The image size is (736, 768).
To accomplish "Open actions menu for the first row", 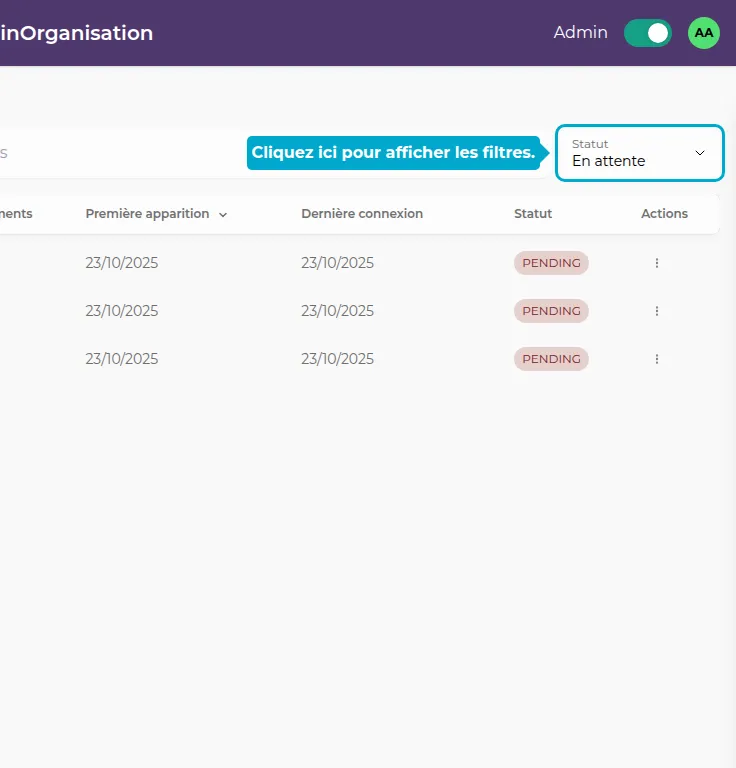I will [x=657, y=263].
